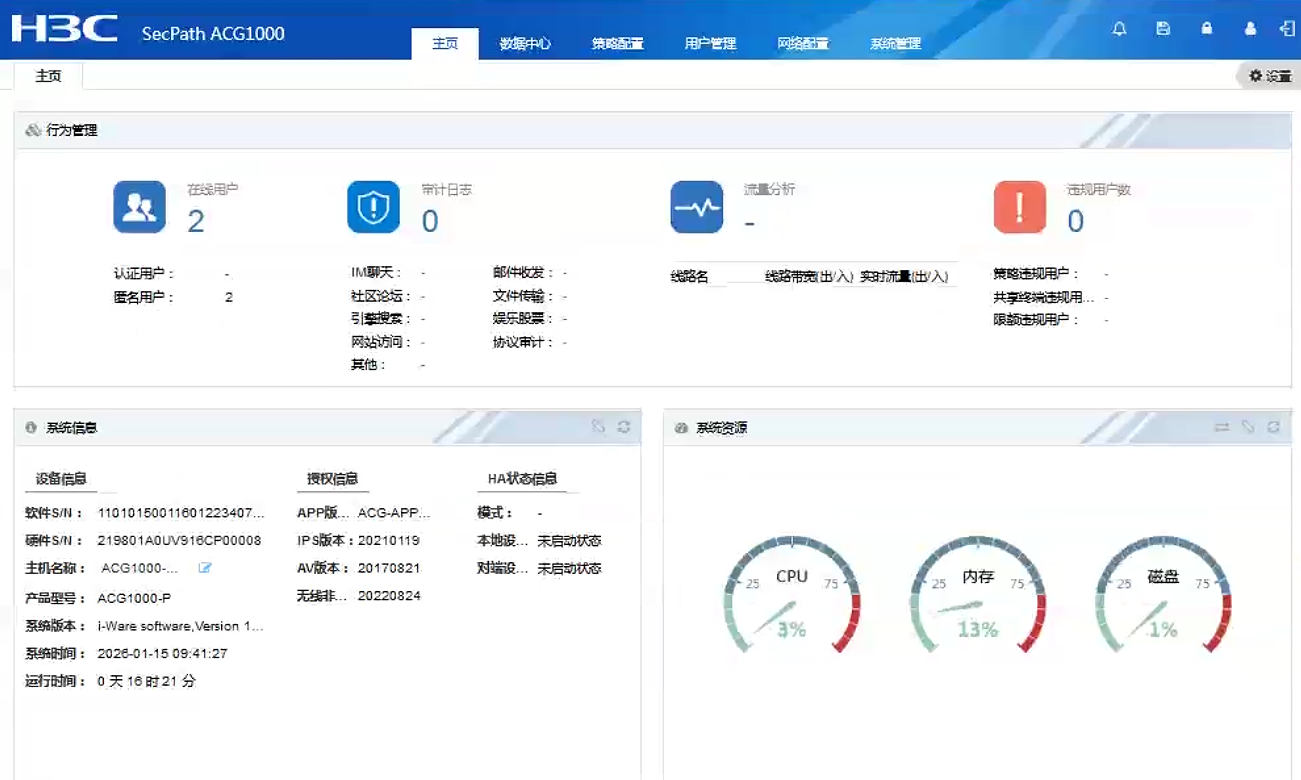
Task: Click the violation count under 违规用户数
Action: point(1076,221)
